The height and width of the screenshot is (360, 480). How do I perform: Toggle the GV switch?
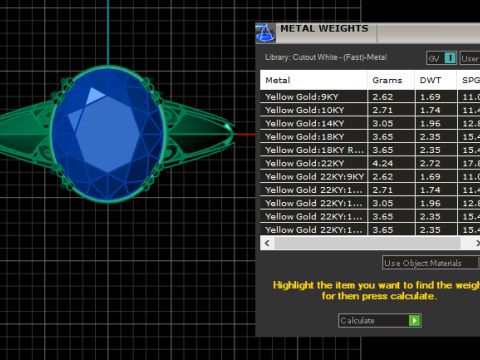pyautogui.click(x=441, y=58)
